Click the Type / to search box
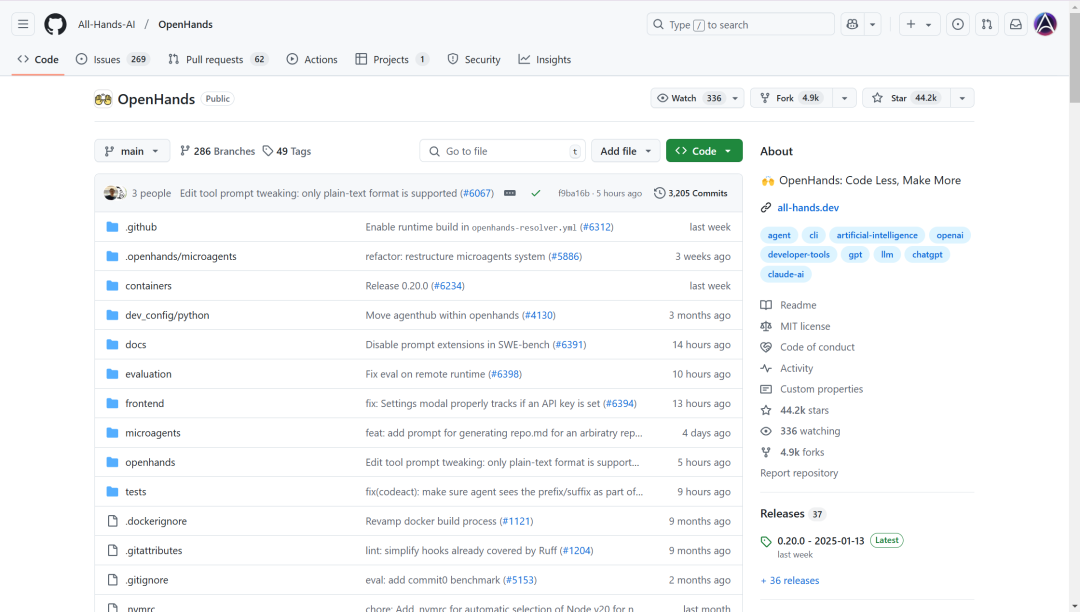The width and height of the screenshot is (1080, 612). [x=740, y=24]
